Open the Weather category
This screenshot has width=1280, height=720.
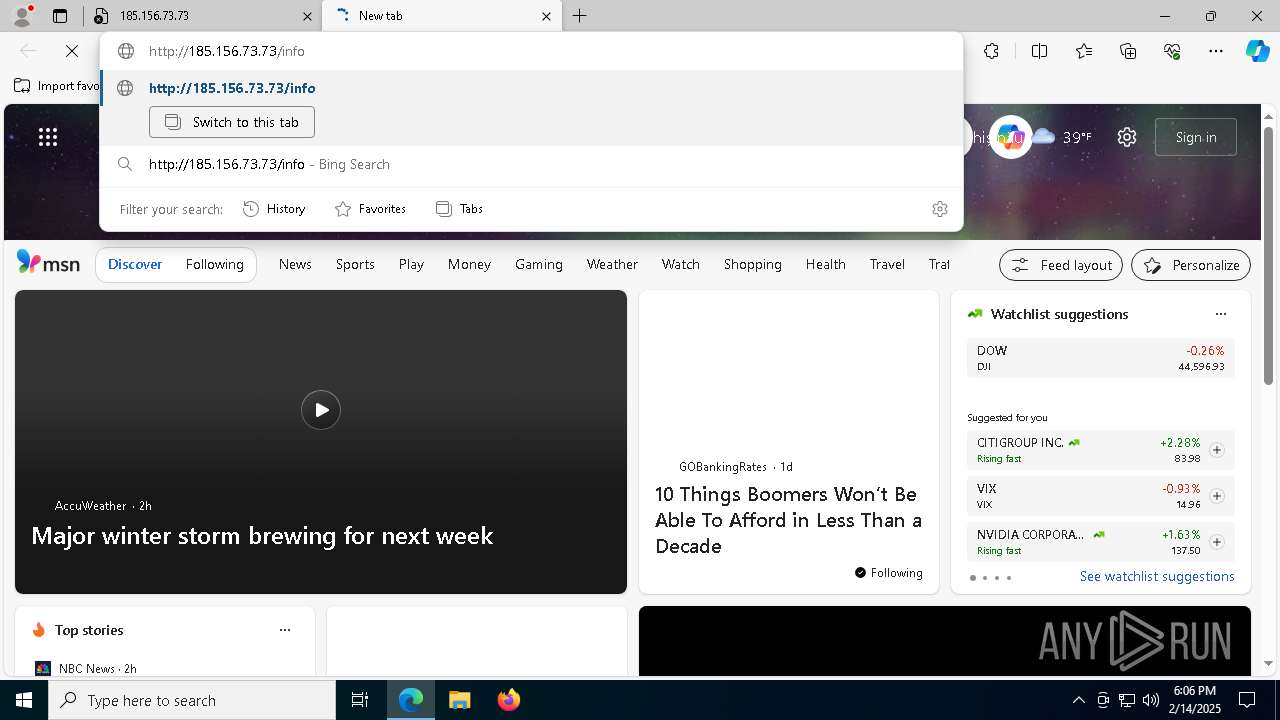click(612, 264)
